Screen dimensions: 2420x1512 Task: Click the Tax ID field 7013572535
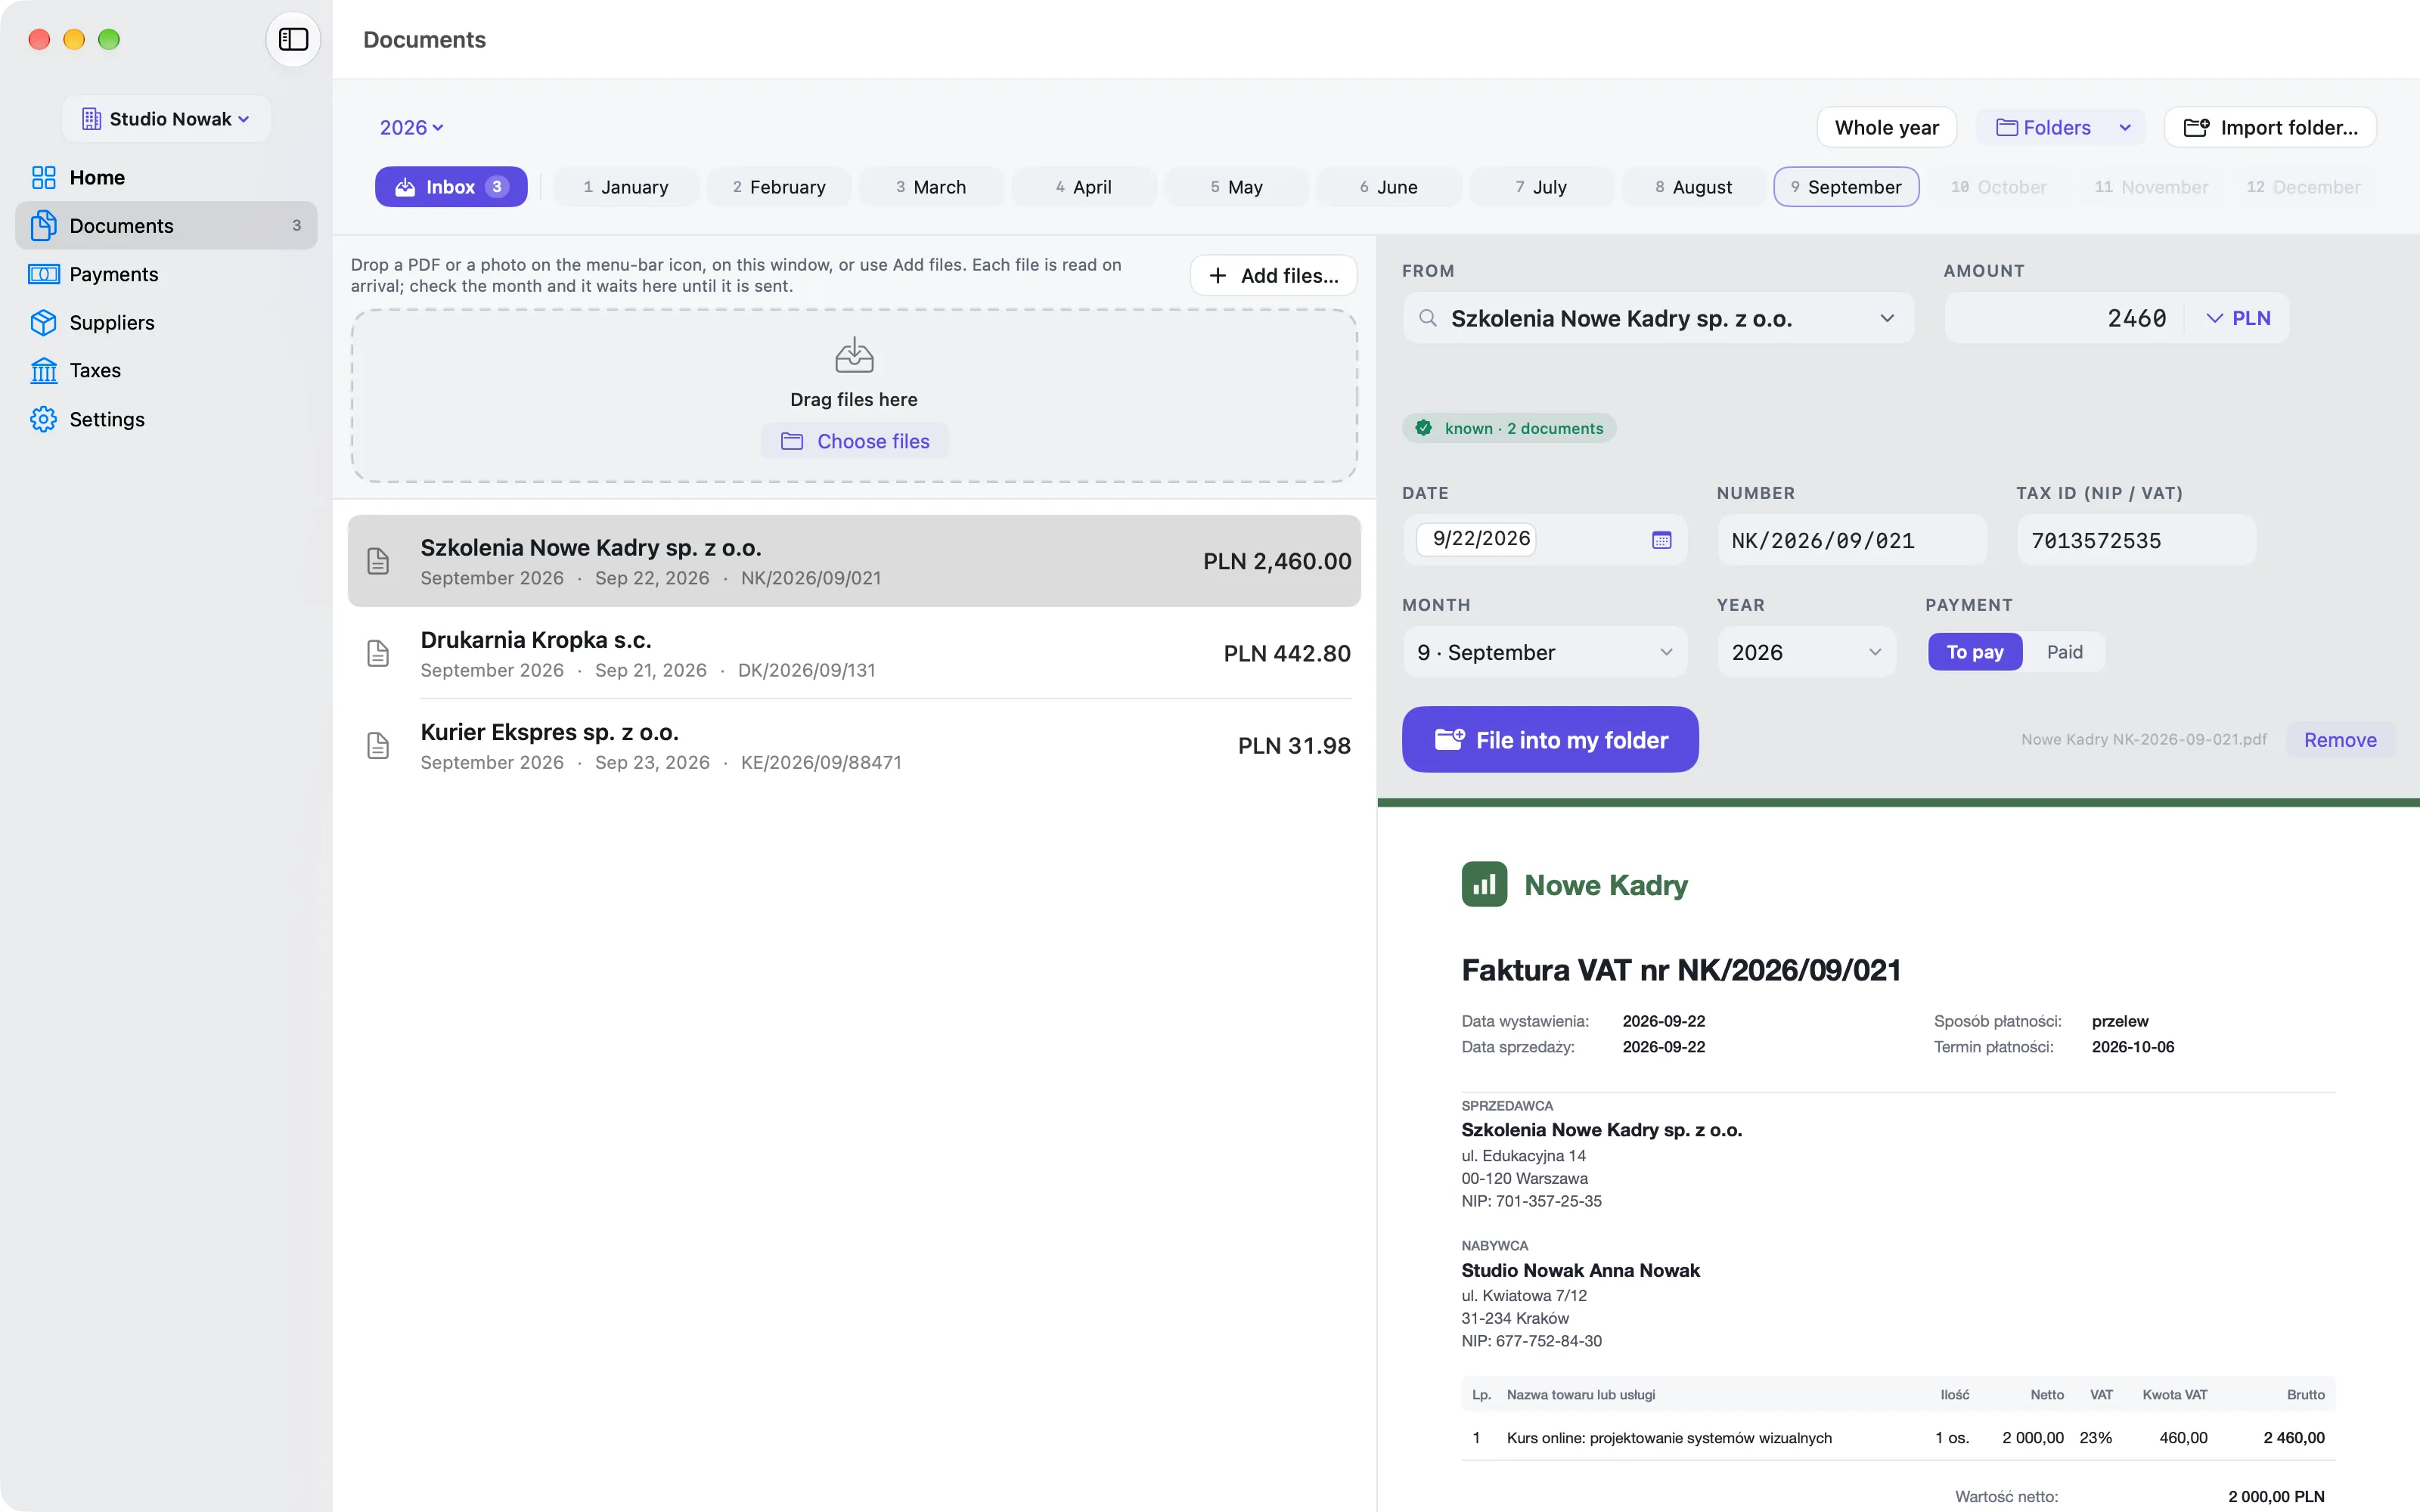click(x=2136, y=540)
